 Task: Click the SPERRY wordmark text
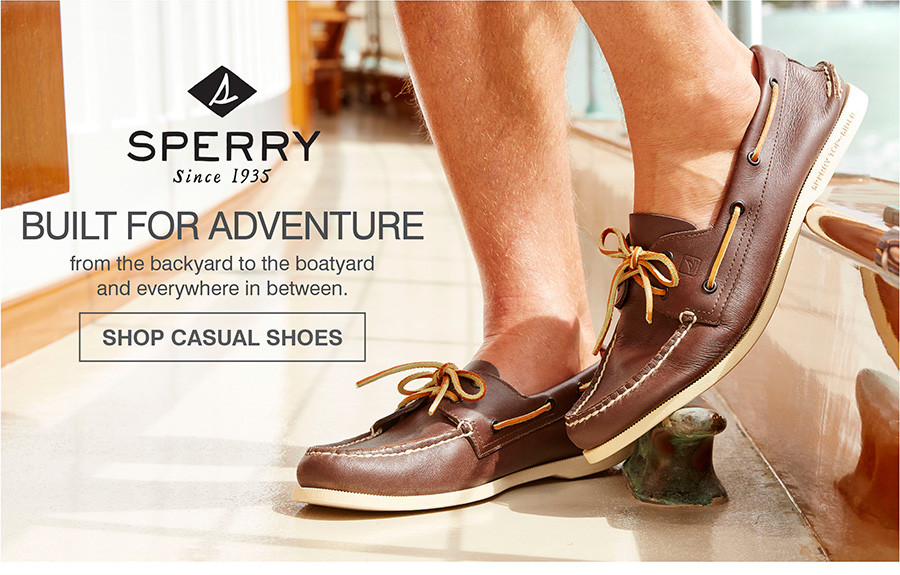pos(223,146)
